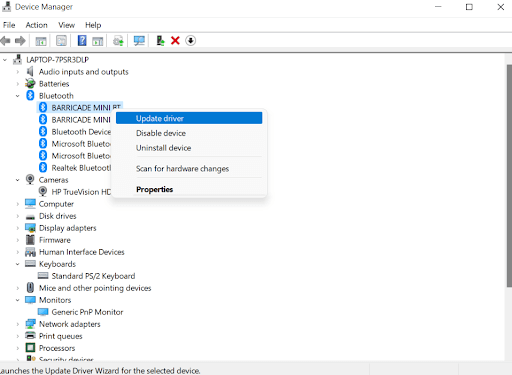Click the Firmware chip icon
This screenshot has width=512, height=375.
30,240
